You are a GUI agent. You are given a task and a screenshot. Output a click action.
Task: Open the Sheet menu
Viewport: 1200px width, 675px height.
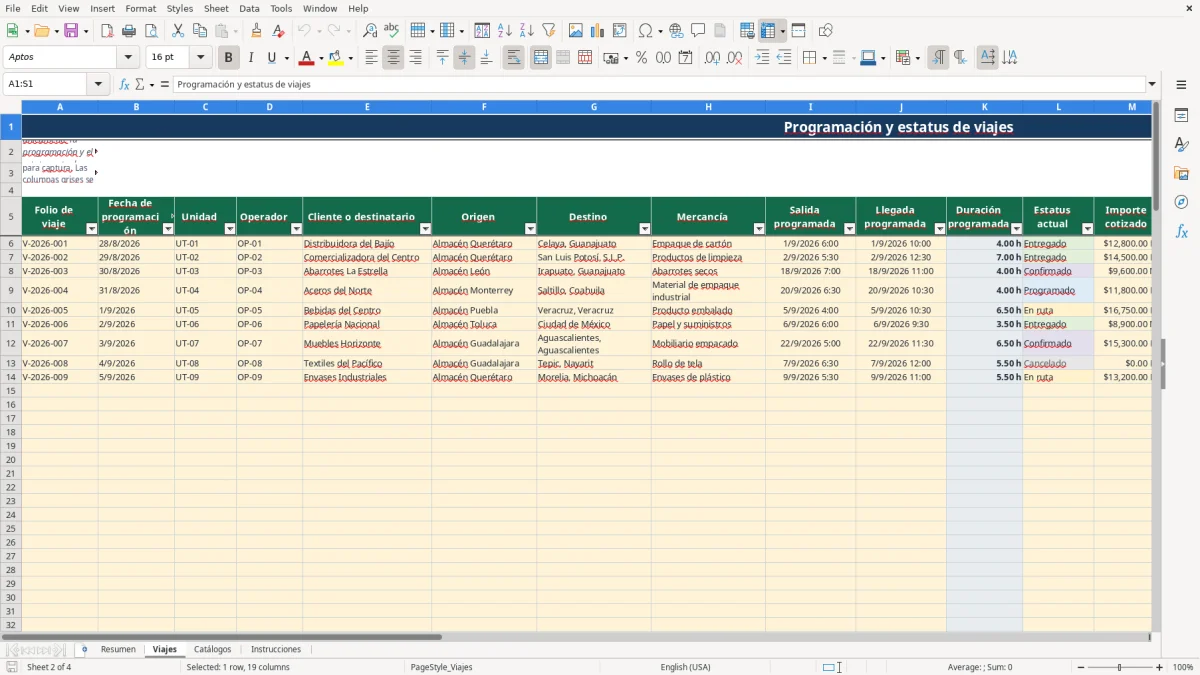point(216,8)
